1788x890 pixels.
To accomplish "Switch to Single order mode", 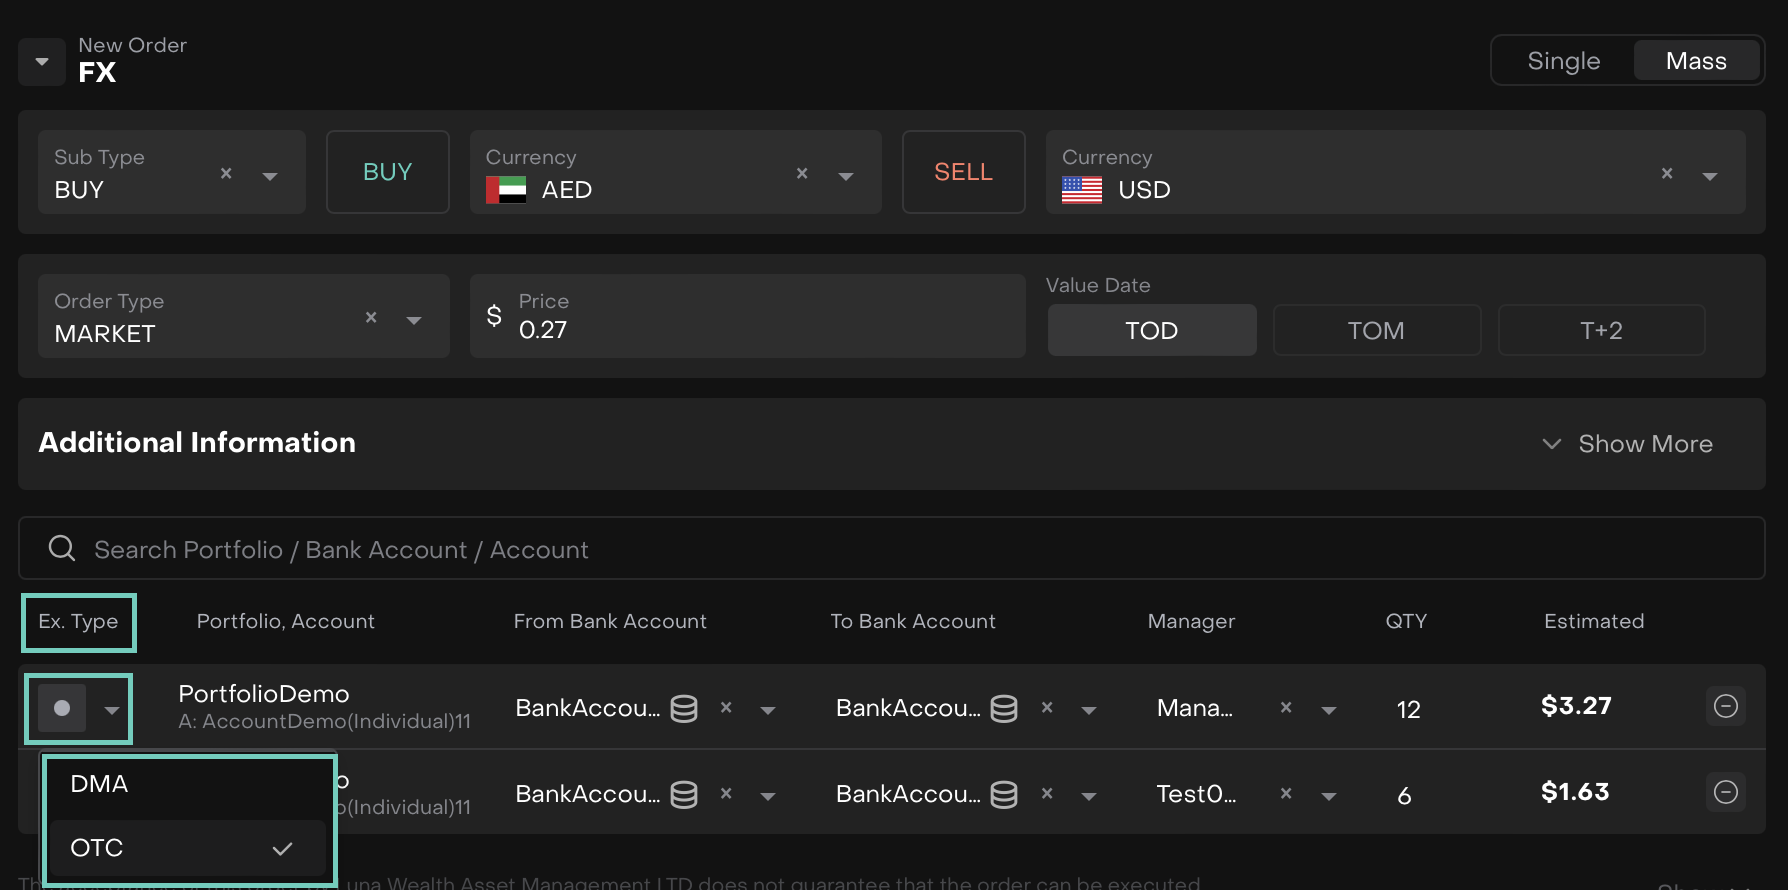I will pyautogui.click(x=1563, y=61).
